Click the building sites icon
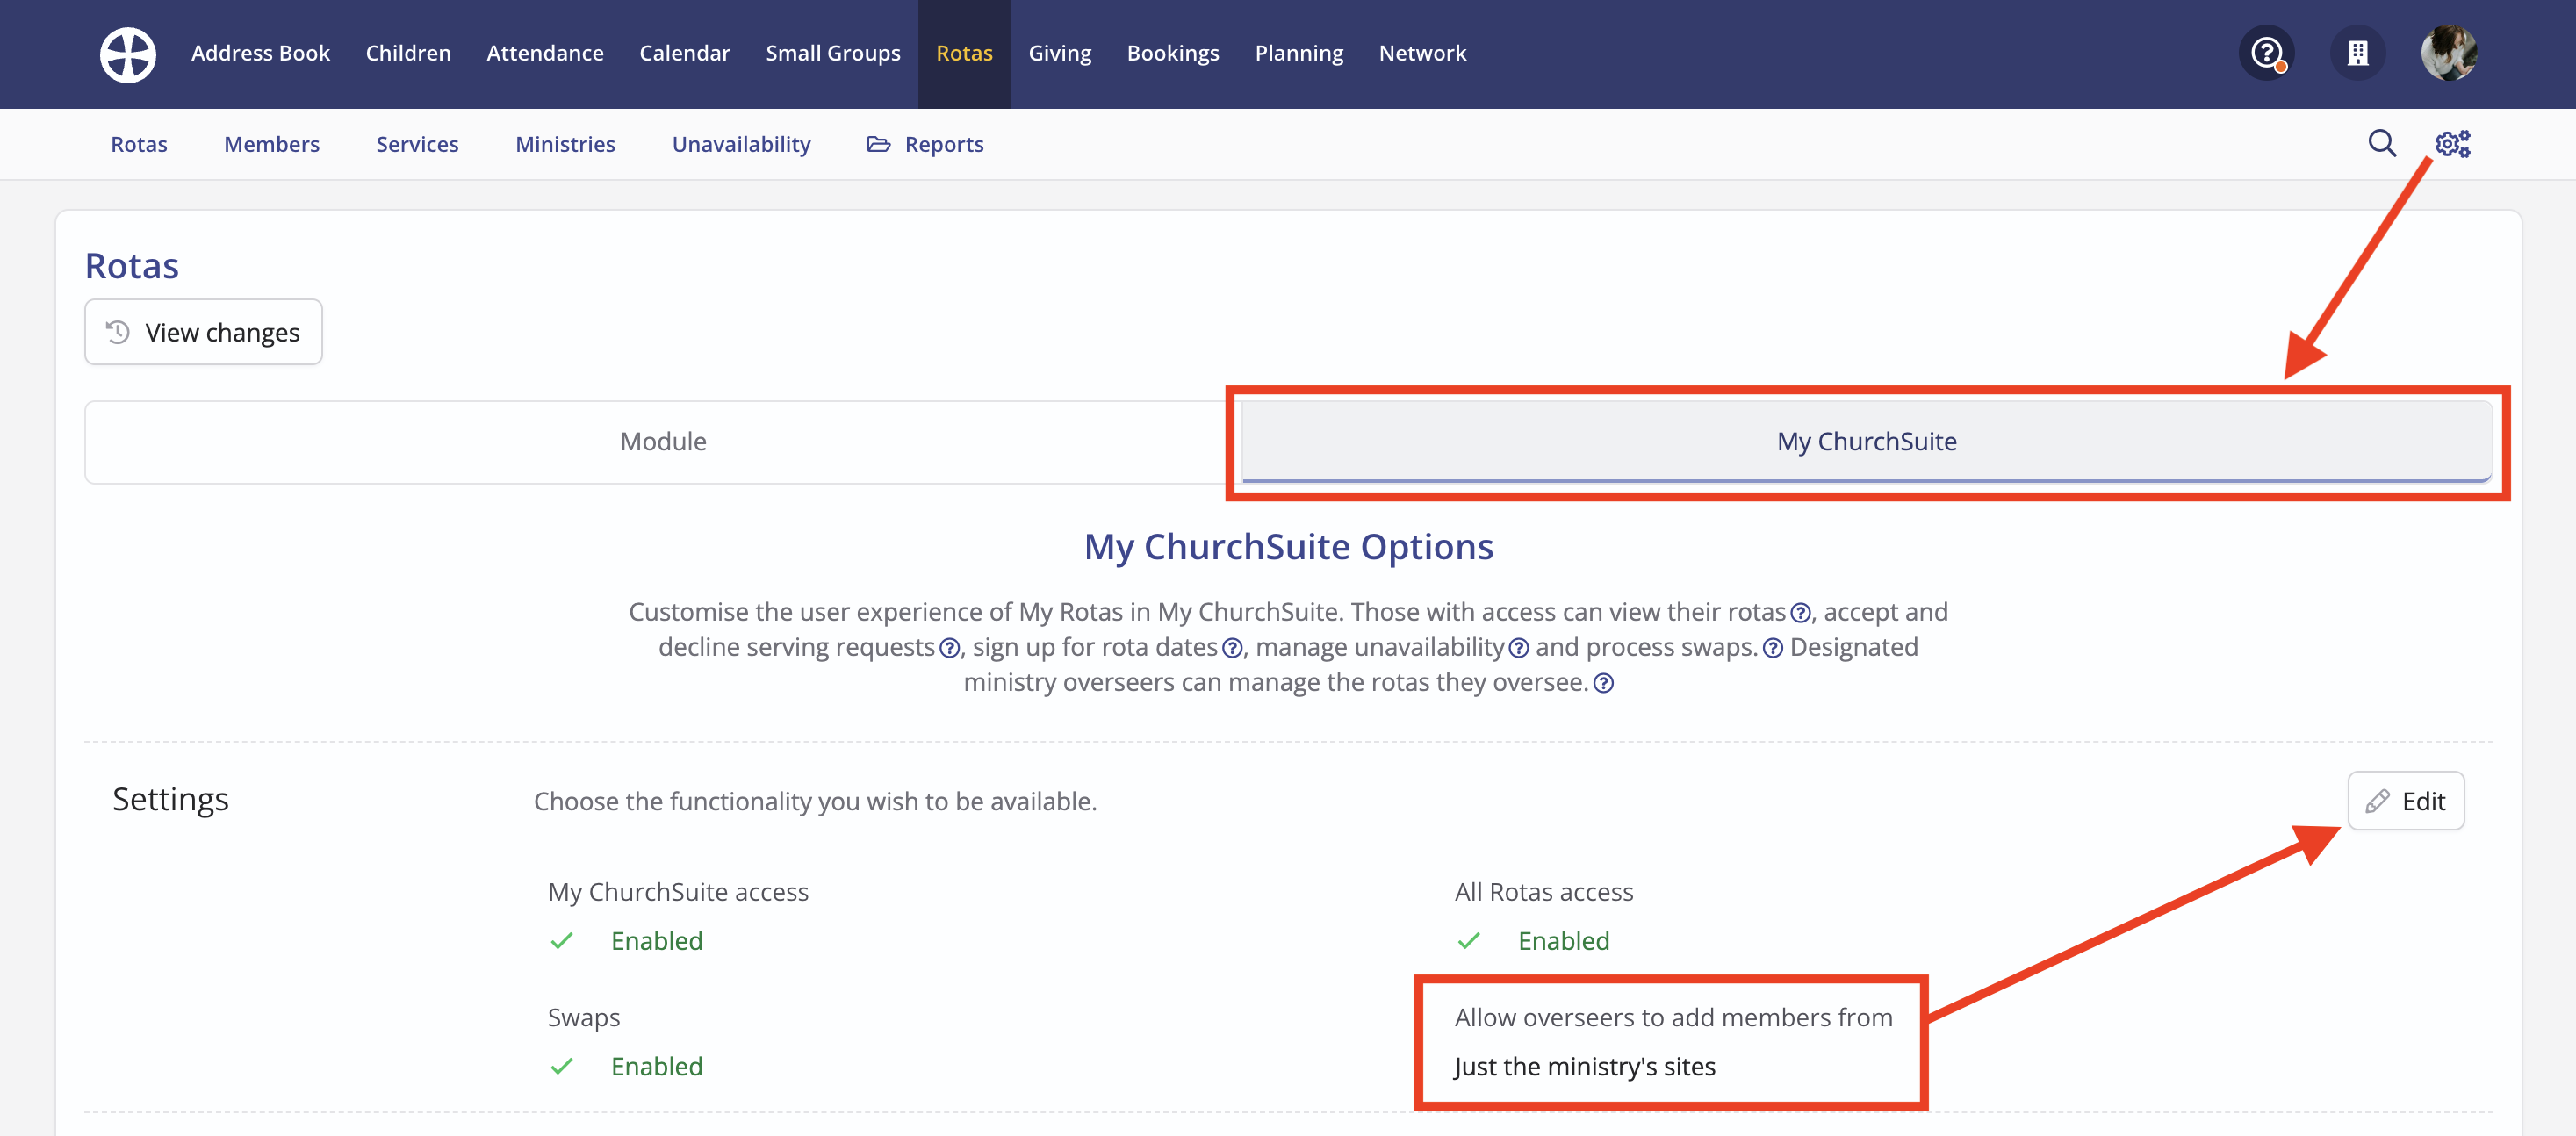 click(x=2358, y=53)
